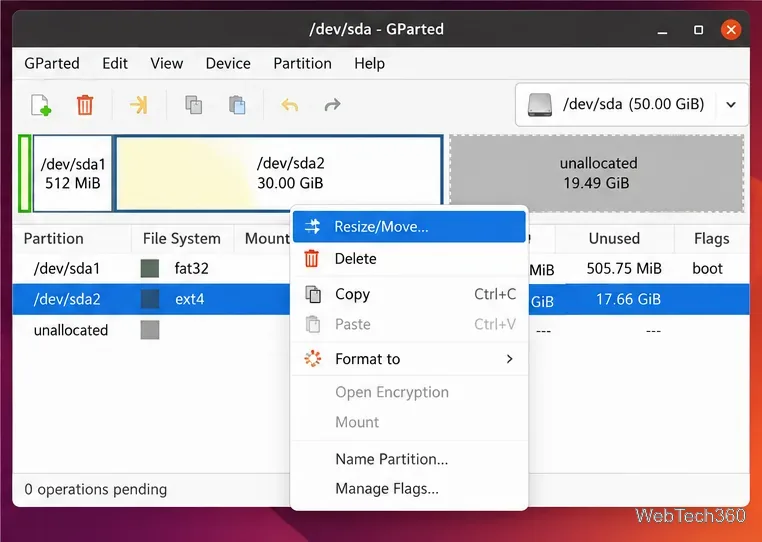Click the yellow Resize/Move arrow toolbar icon
Image resolution: width=762 pixels, height=542 pixels.
[x=139, y=105]
